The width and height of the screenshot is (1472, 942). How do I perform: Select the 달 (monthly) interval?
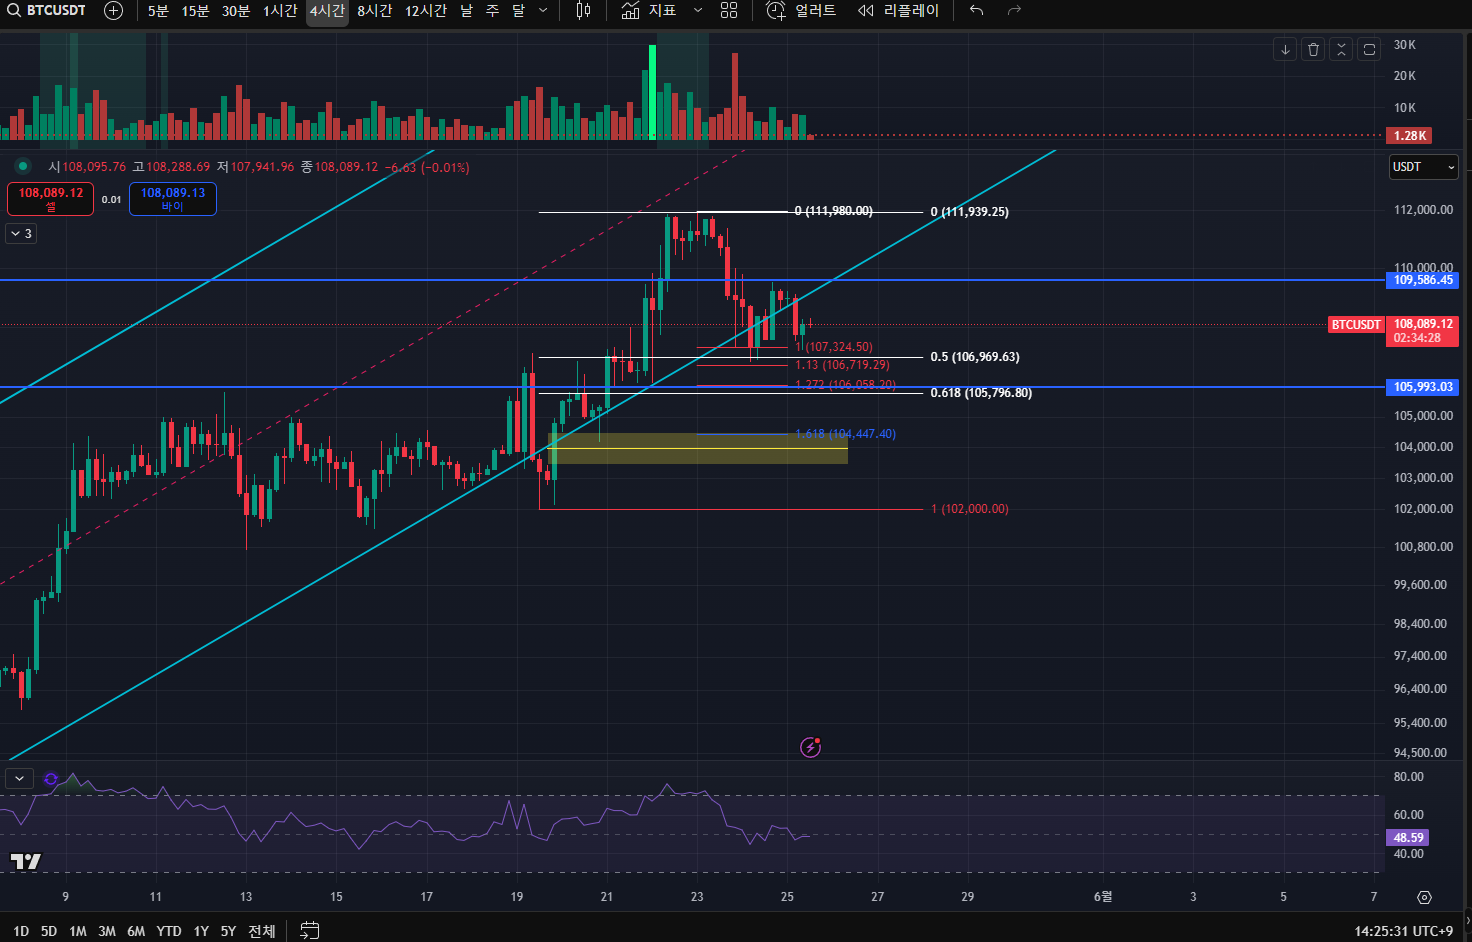(x=518, y=11)
